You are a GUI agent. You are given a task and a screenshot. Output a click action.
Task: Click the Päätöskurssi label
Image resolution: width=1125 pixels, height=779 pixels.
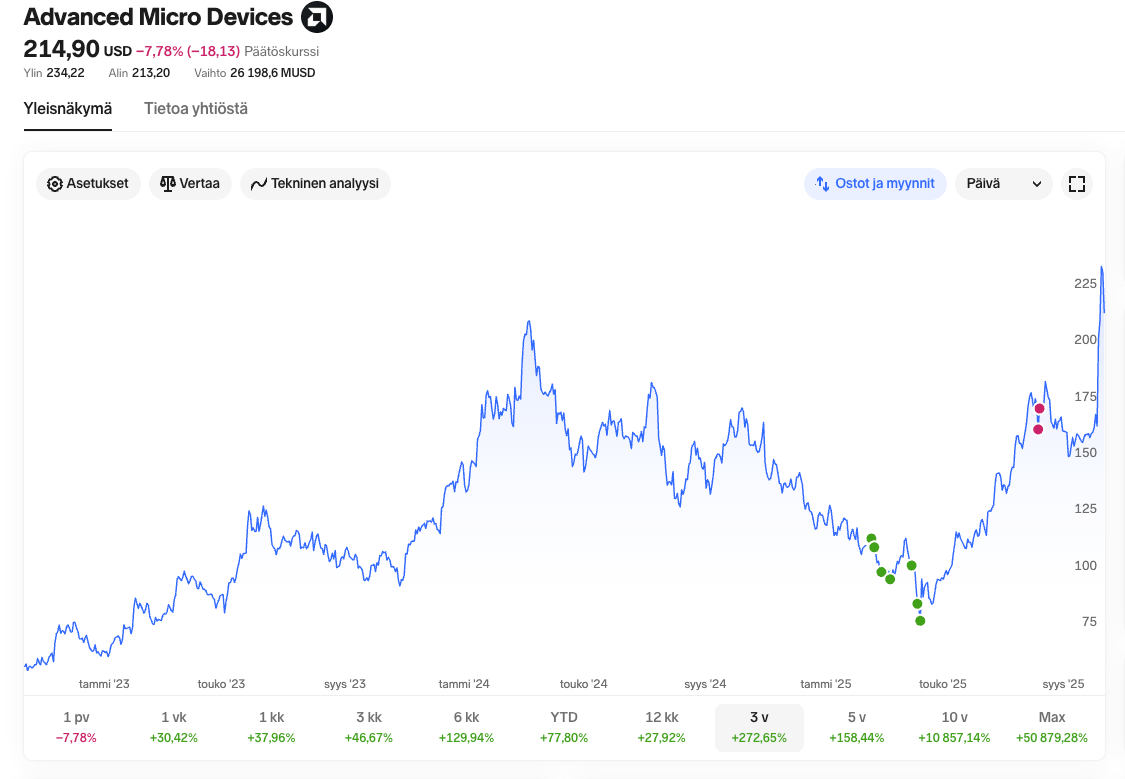(x=281, y=52)
